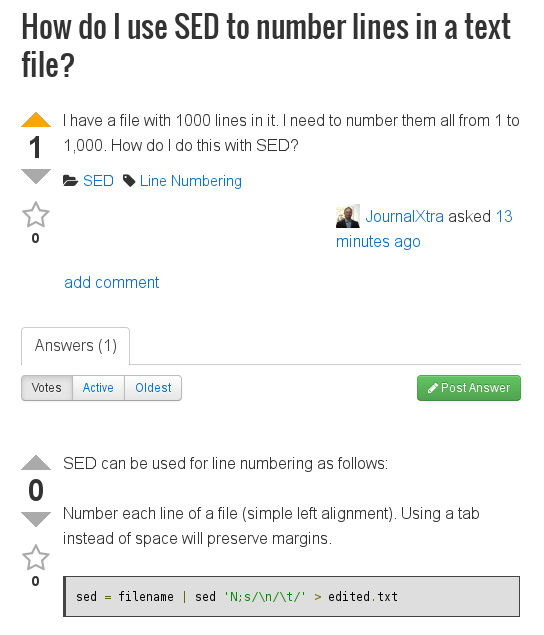Open JournalXtra's profile link

click(x=404, y=216)
